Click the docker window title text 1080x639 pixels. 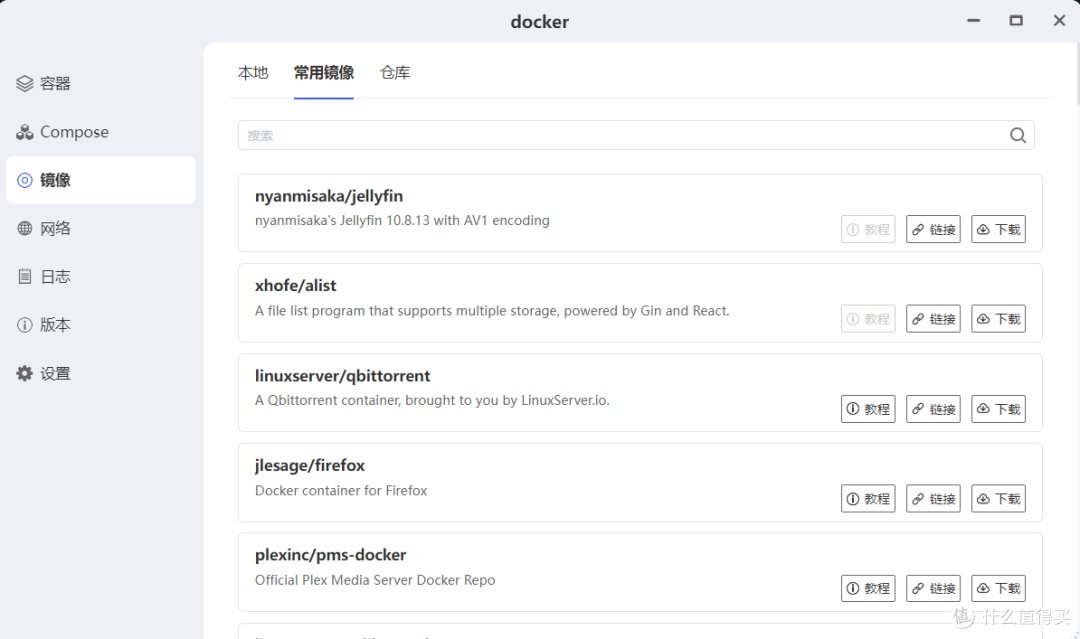click(x=539, y=22)
